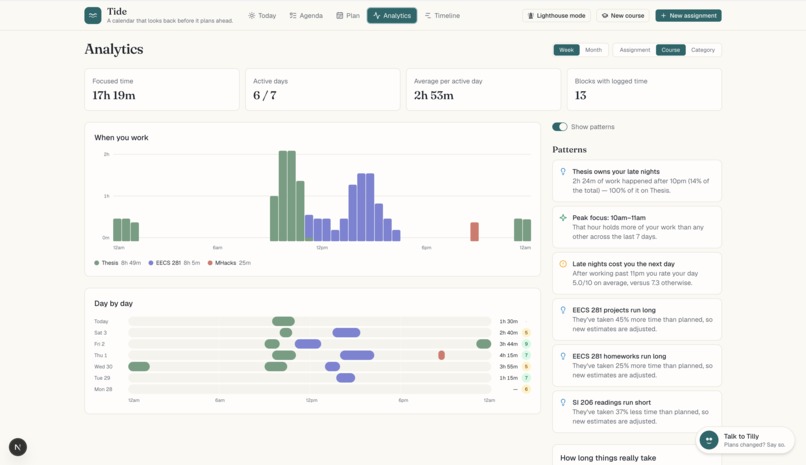The width and height of the screenshot is (806, 465).
Task: Click the purple block on Wed 30 row
Action: pos(333,366)
